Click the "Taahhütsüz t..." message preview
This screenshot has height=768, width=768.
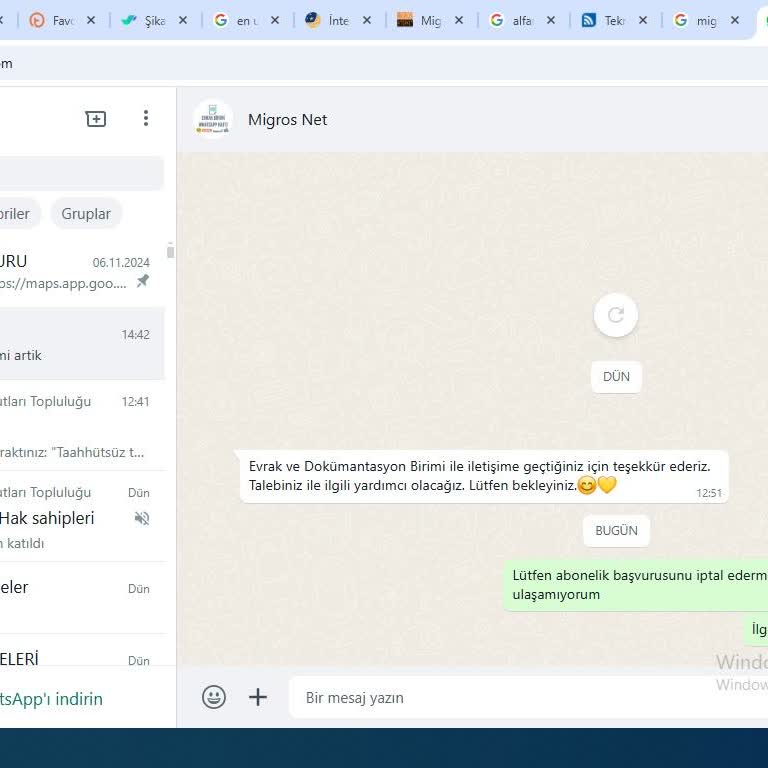[x=72, y=452]
